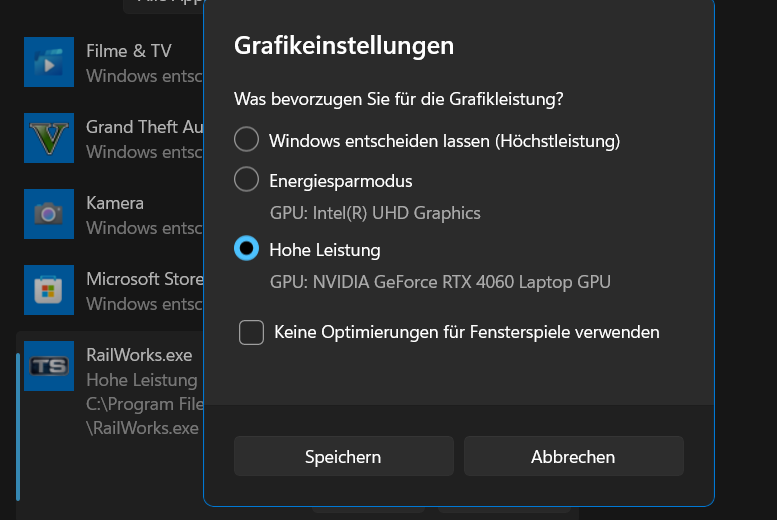Click the Keine Optimierungen für Fensterspiele label
The width and height of the screenshot is (777, 520).
[x=467, y=332]
